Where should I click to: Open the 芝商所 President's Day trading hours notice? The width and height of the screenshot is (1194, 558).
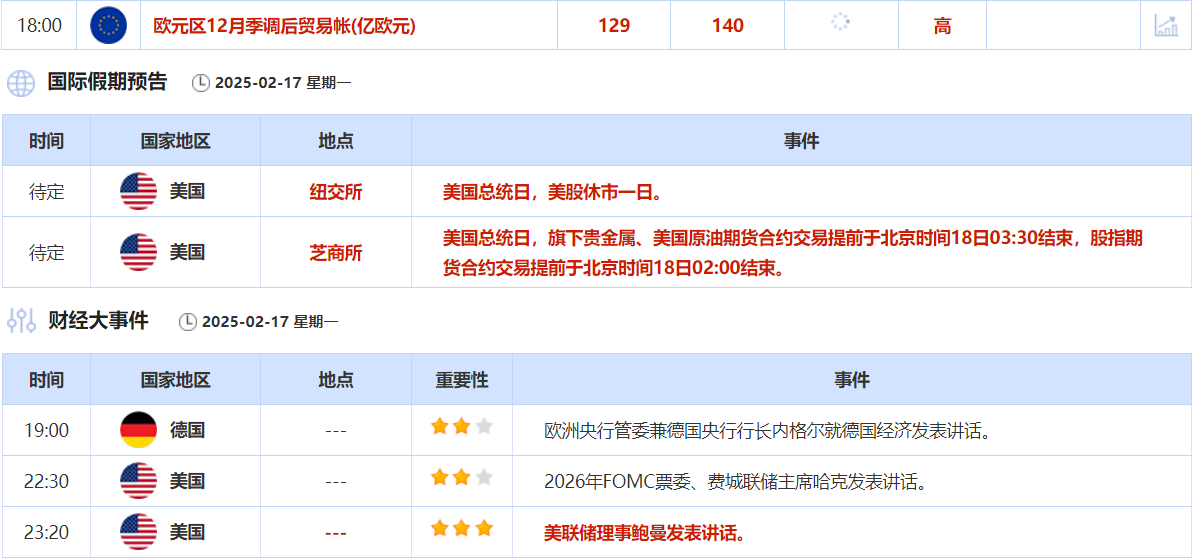tap(793, 253)
